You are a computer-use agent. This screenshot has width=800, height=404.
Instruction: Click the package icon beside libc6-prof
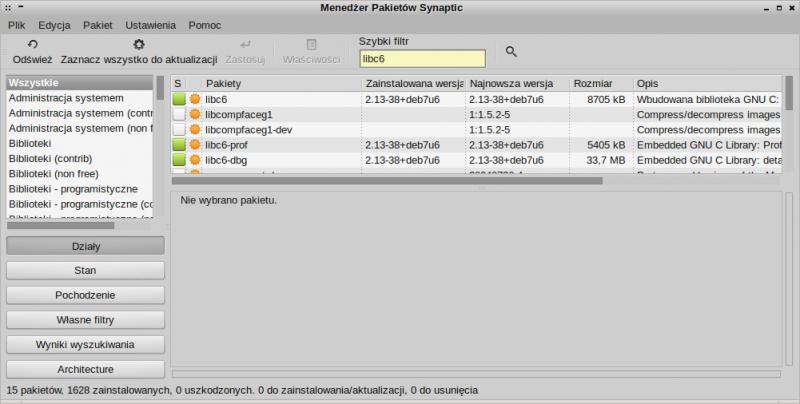195,145
